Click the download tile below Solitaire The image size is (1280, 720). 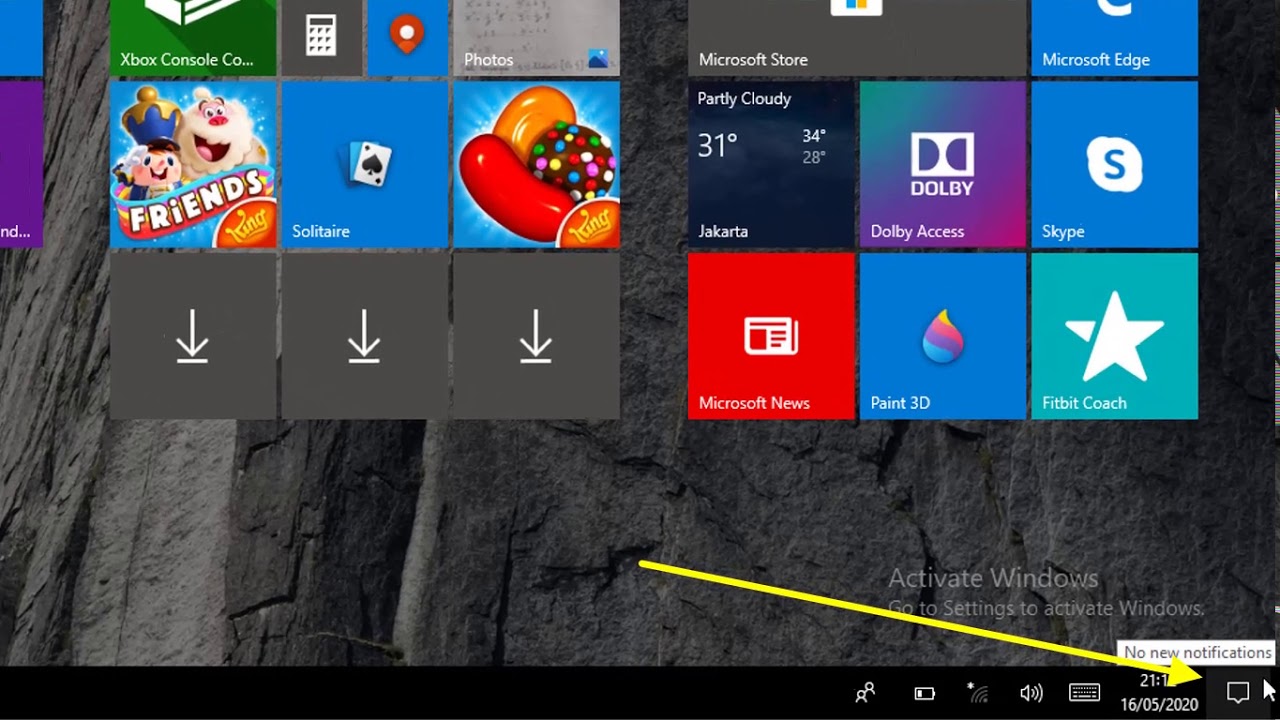click(364, 336)
